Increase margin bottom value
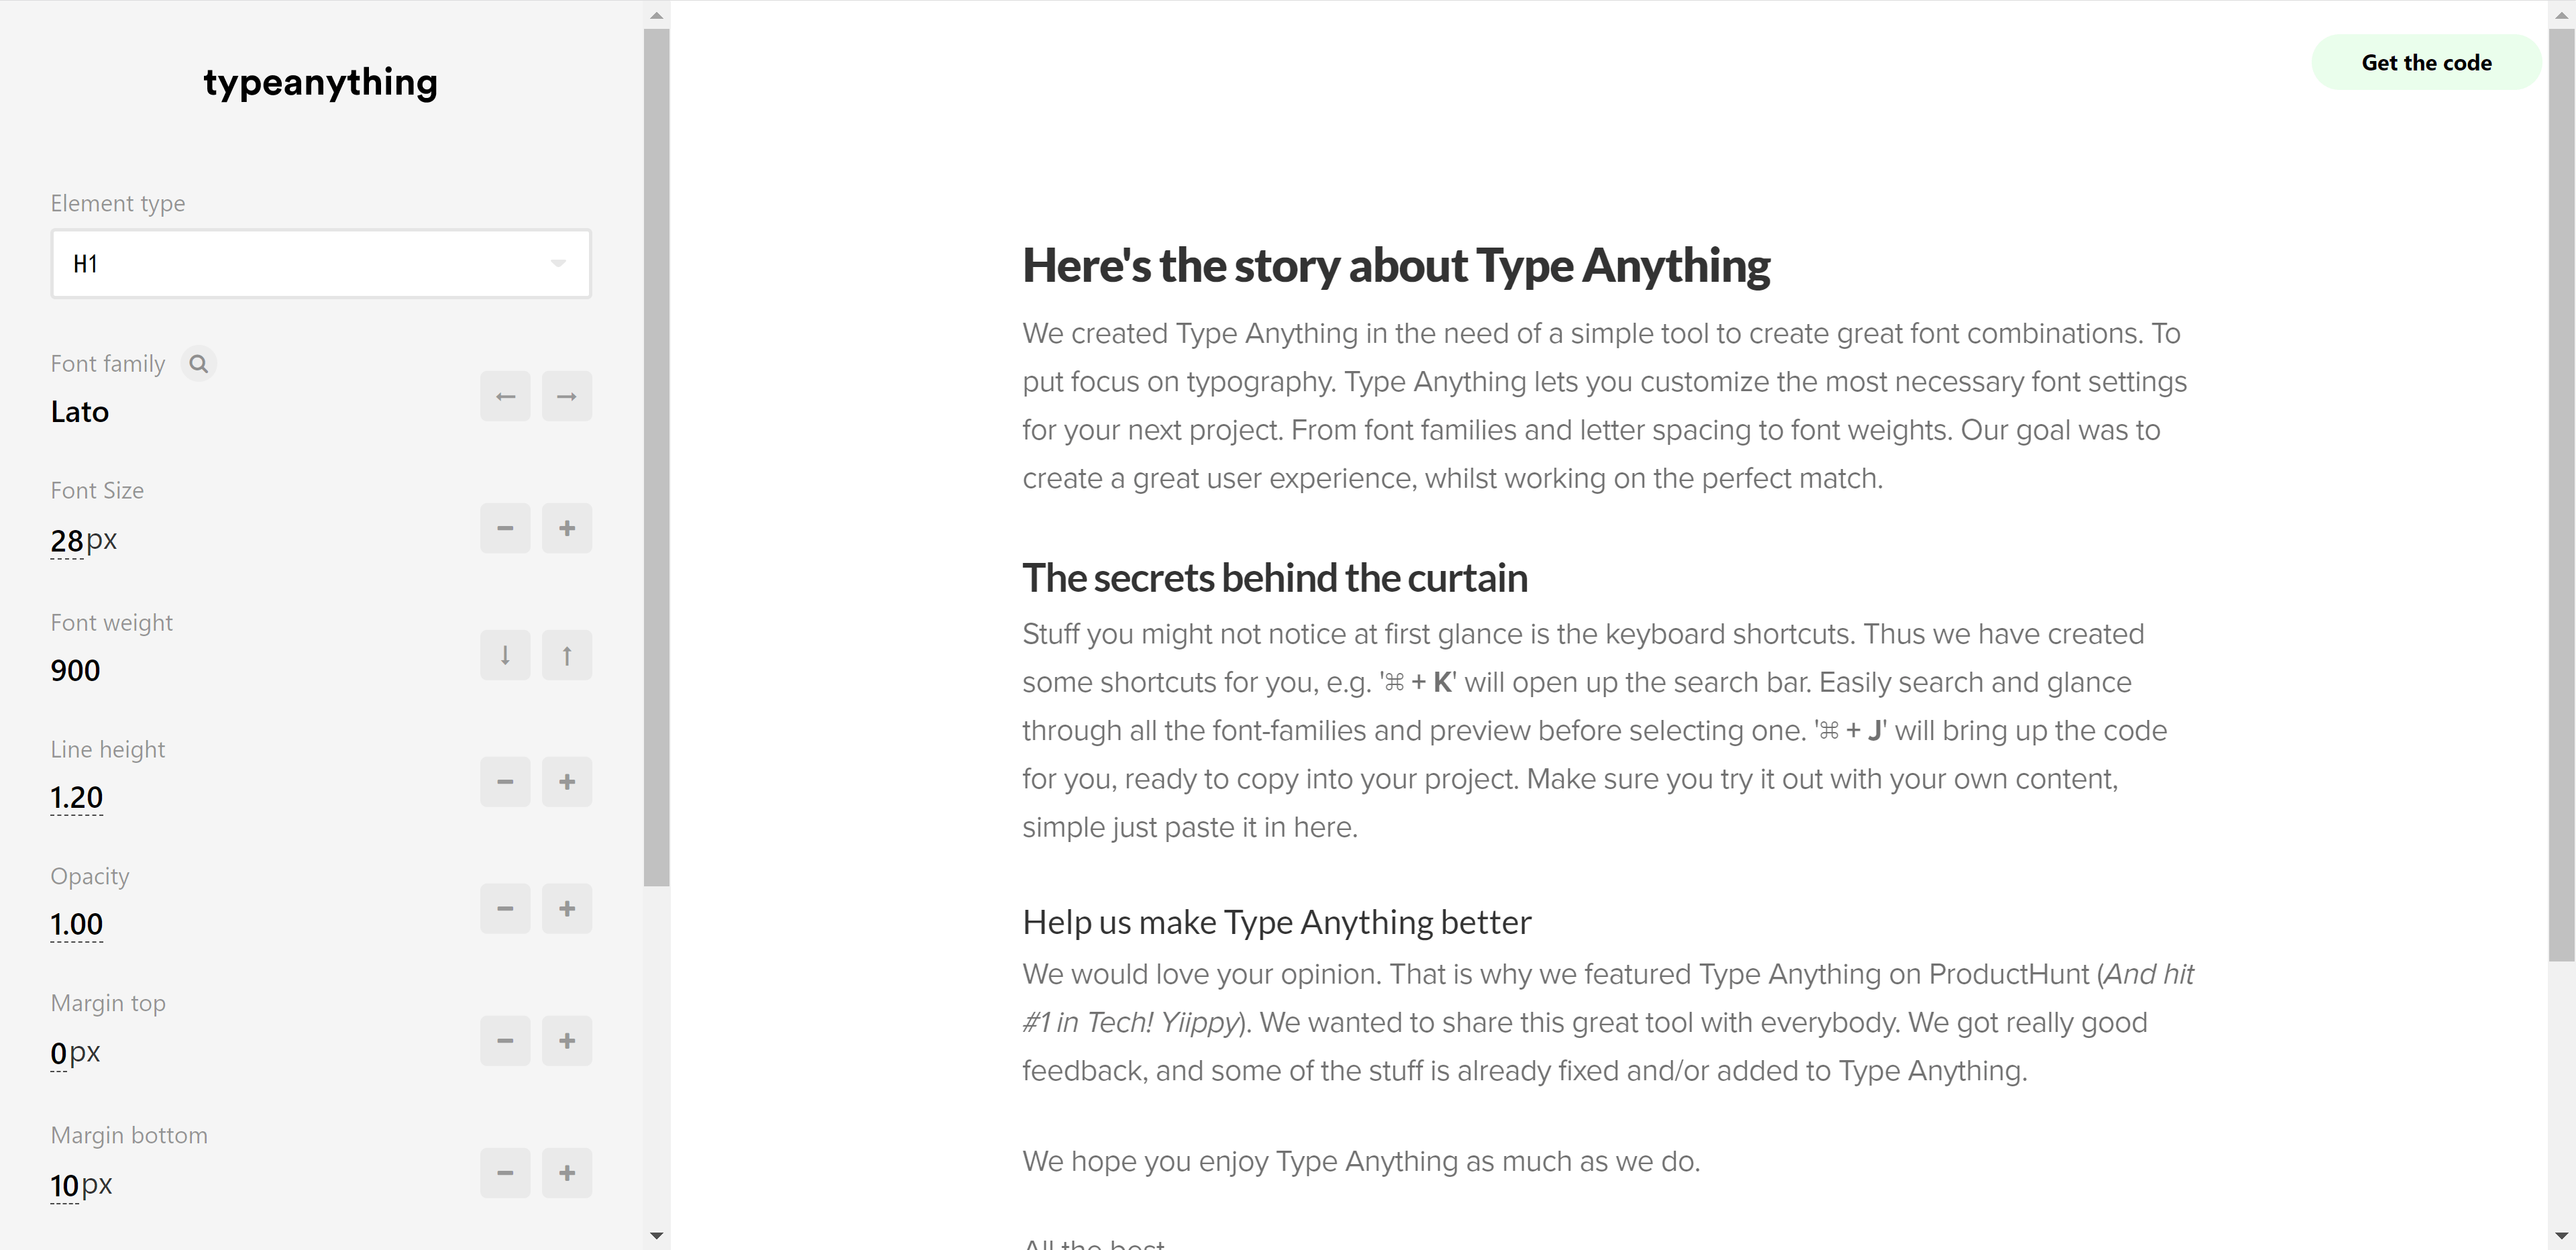2576x1250 pixels. [x=567, y=1173]
